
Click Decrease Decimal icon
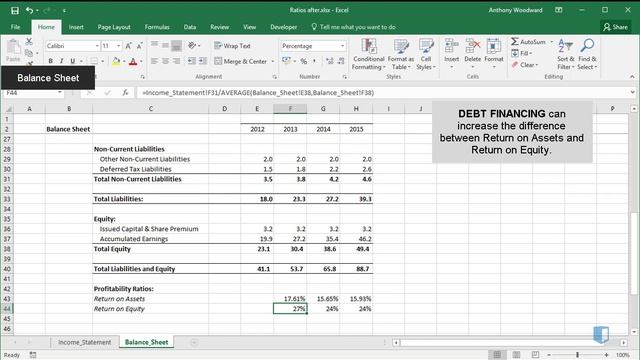[x=341, y=61]
